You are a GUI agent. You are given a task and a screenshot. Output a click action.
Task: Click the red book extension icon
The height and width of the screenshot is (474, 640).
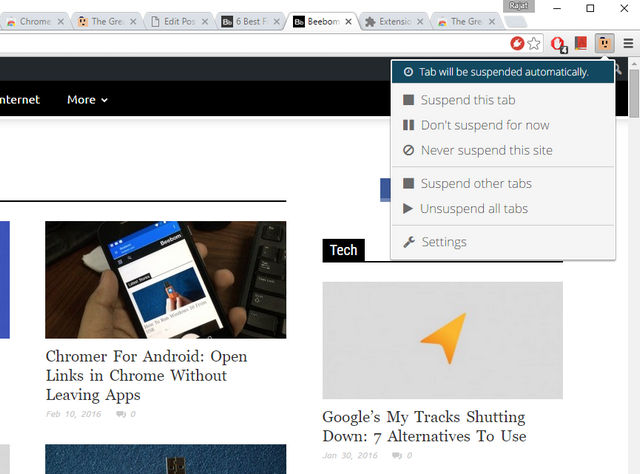tap(581, 43)
